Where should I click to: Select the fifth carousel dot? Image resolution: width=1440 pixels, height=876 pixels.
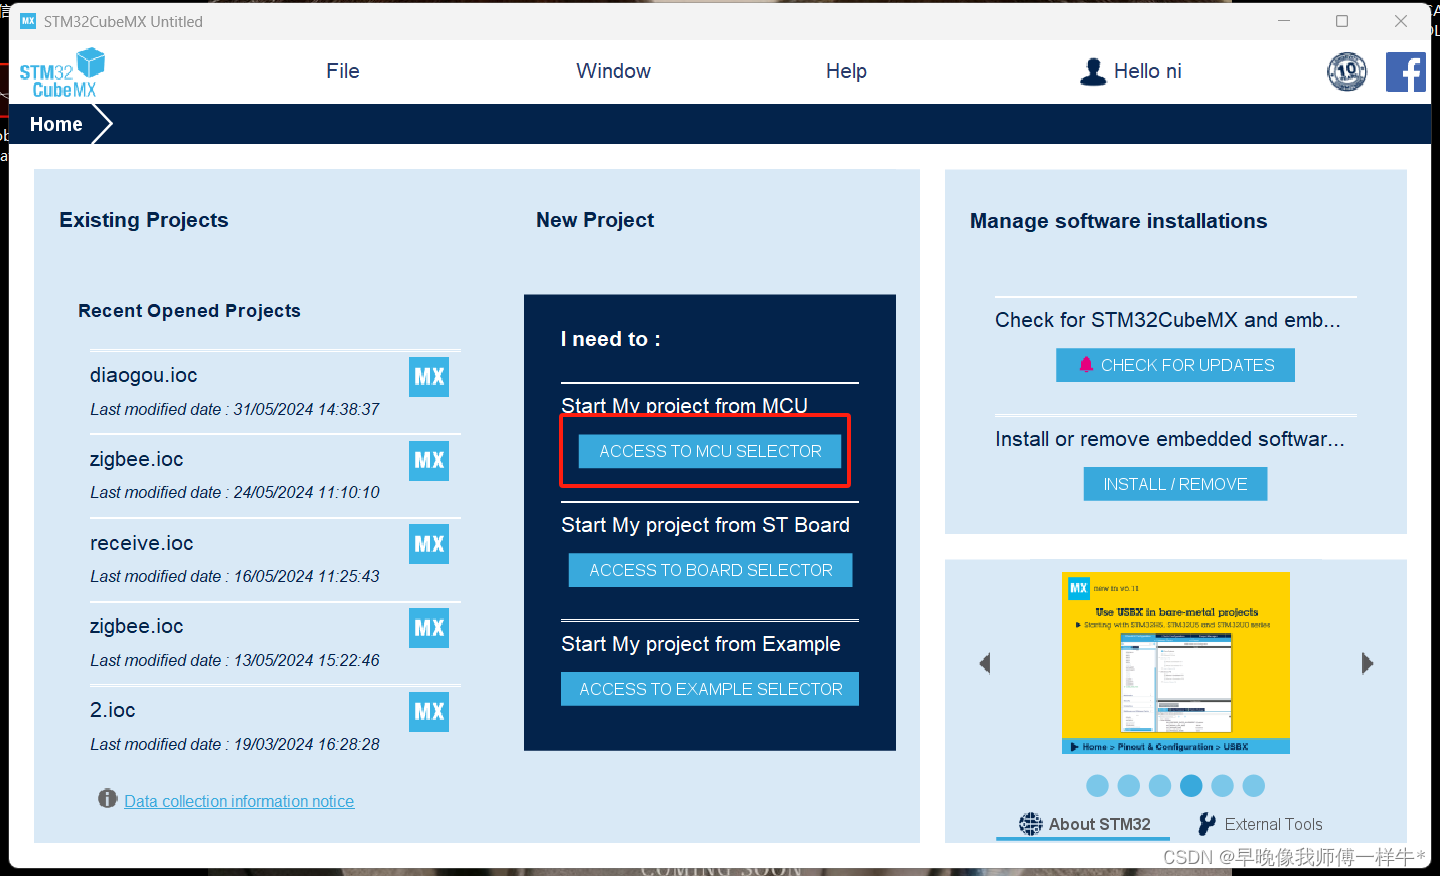1222,786
